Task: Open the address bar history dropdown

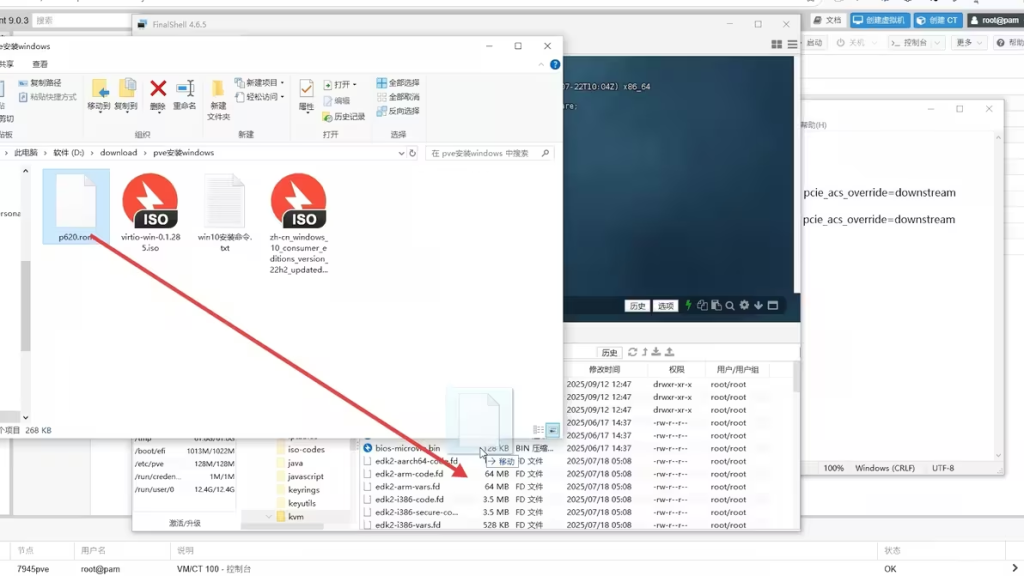Action: pos(401,153)
